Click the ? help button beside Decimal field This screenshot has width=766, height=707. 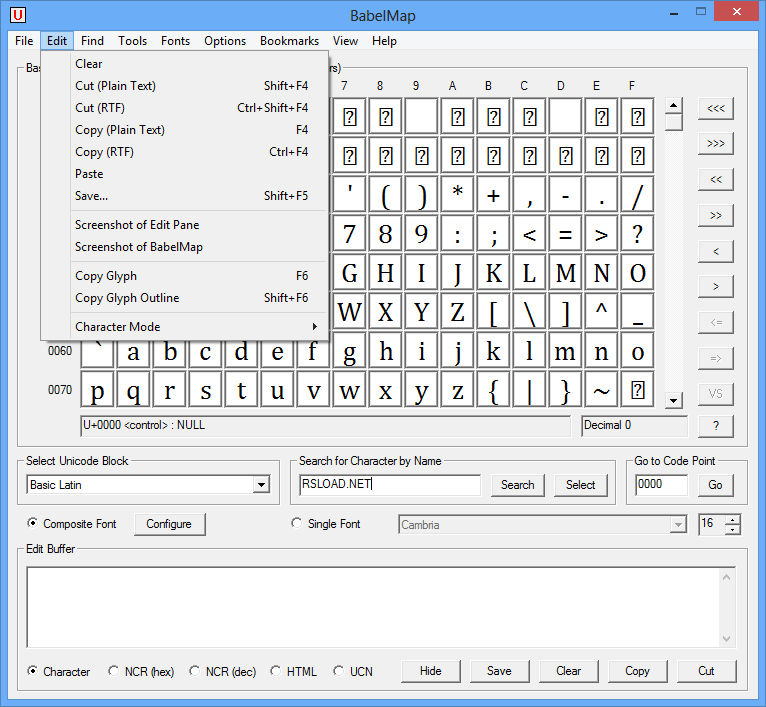coord(716,426)
